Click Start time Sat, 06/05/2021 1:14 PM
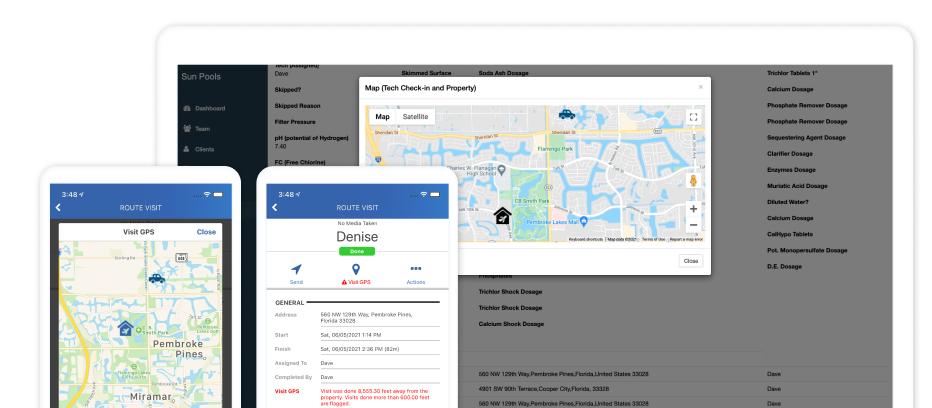Image resolution: width=932 pixels, height=408 pixels. click(x=351, y=335)
